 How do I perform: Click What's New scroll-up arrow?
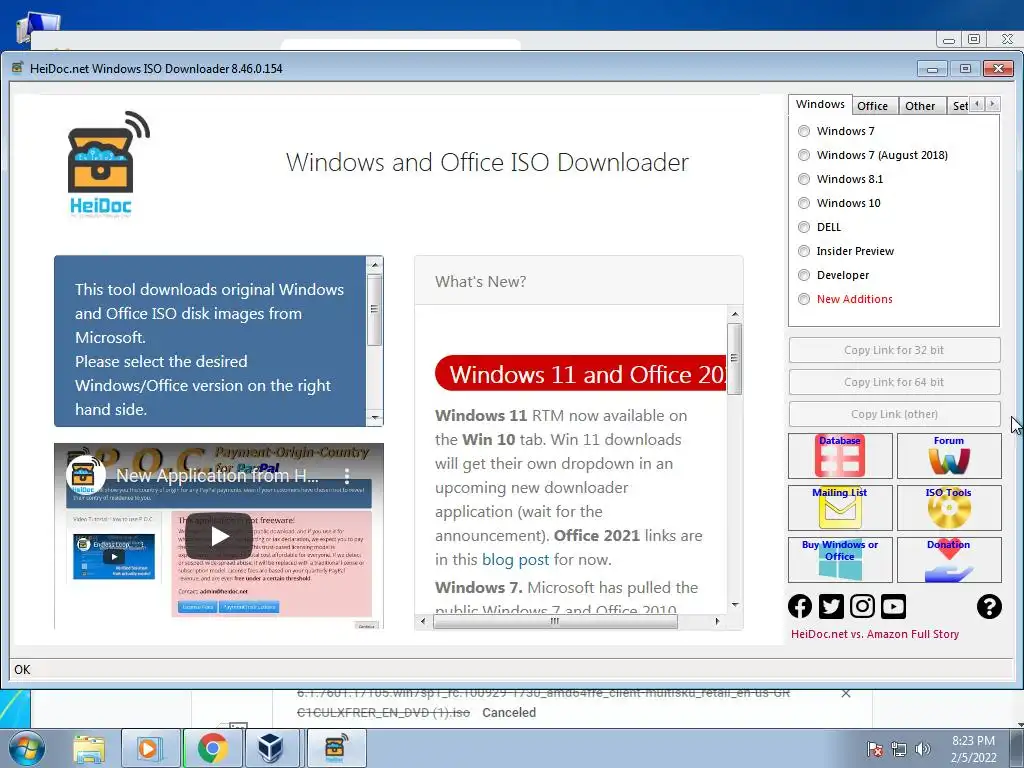pyautogui.click(x=735, y=314)
